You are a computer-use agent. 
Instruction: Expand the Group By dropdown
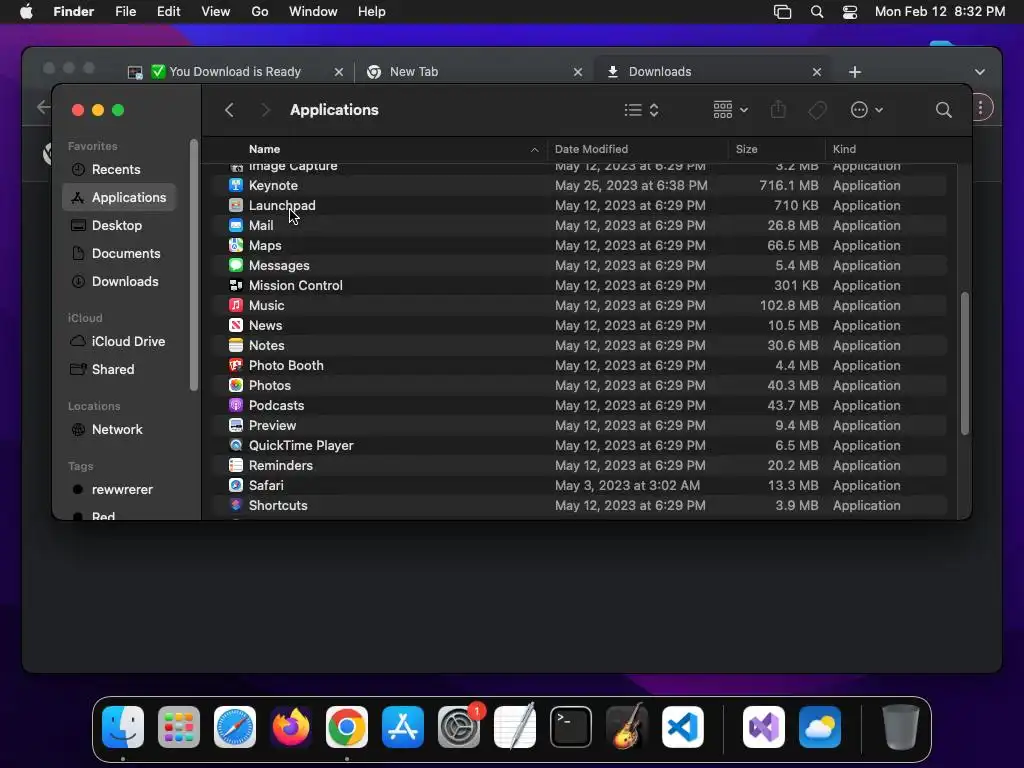pyautogui.click(x=731, y=110)
